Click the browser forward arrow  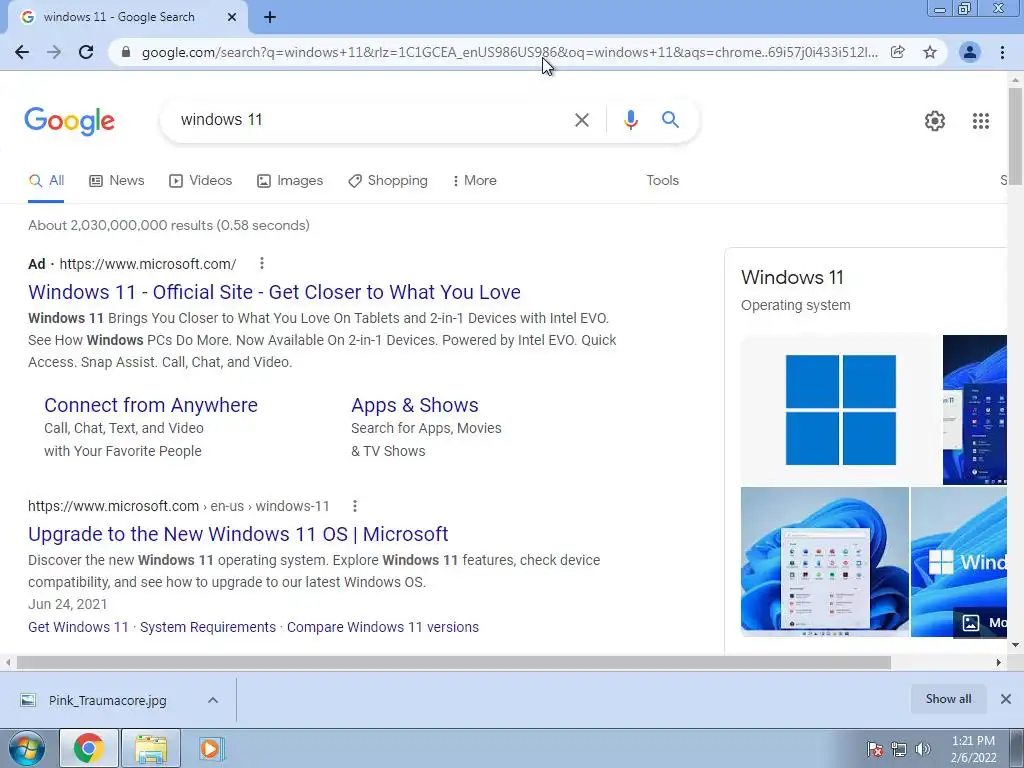(54, 52)
